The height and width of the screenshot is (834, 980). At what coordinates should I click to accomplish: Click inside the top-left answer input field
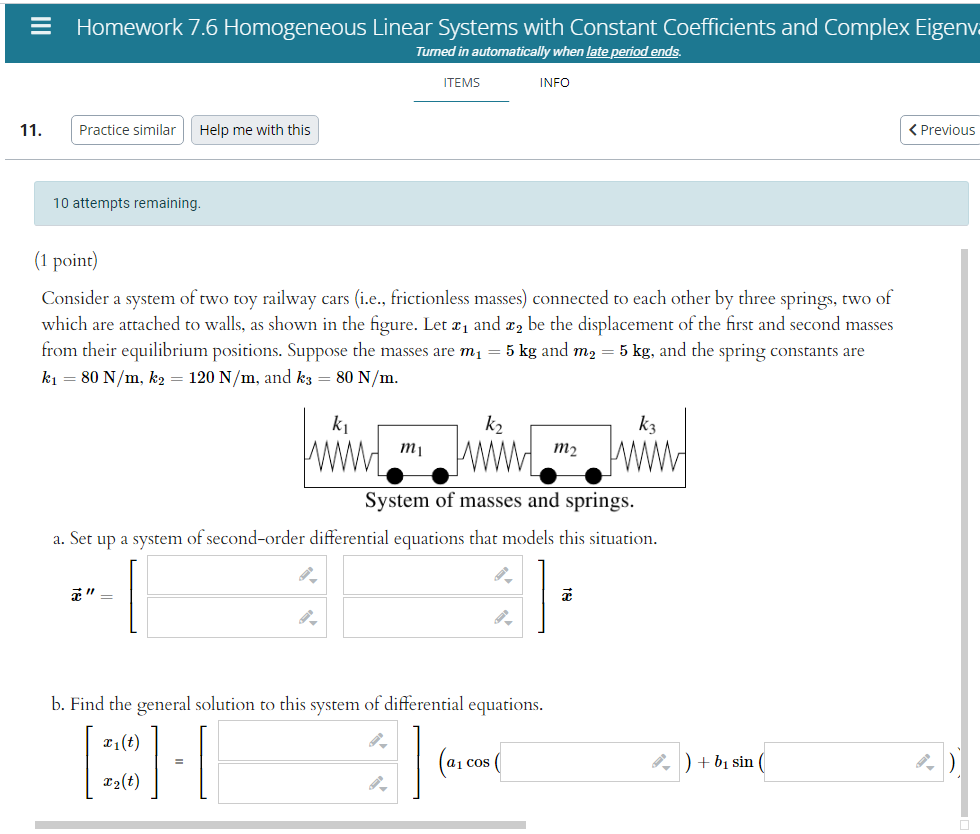230,575
